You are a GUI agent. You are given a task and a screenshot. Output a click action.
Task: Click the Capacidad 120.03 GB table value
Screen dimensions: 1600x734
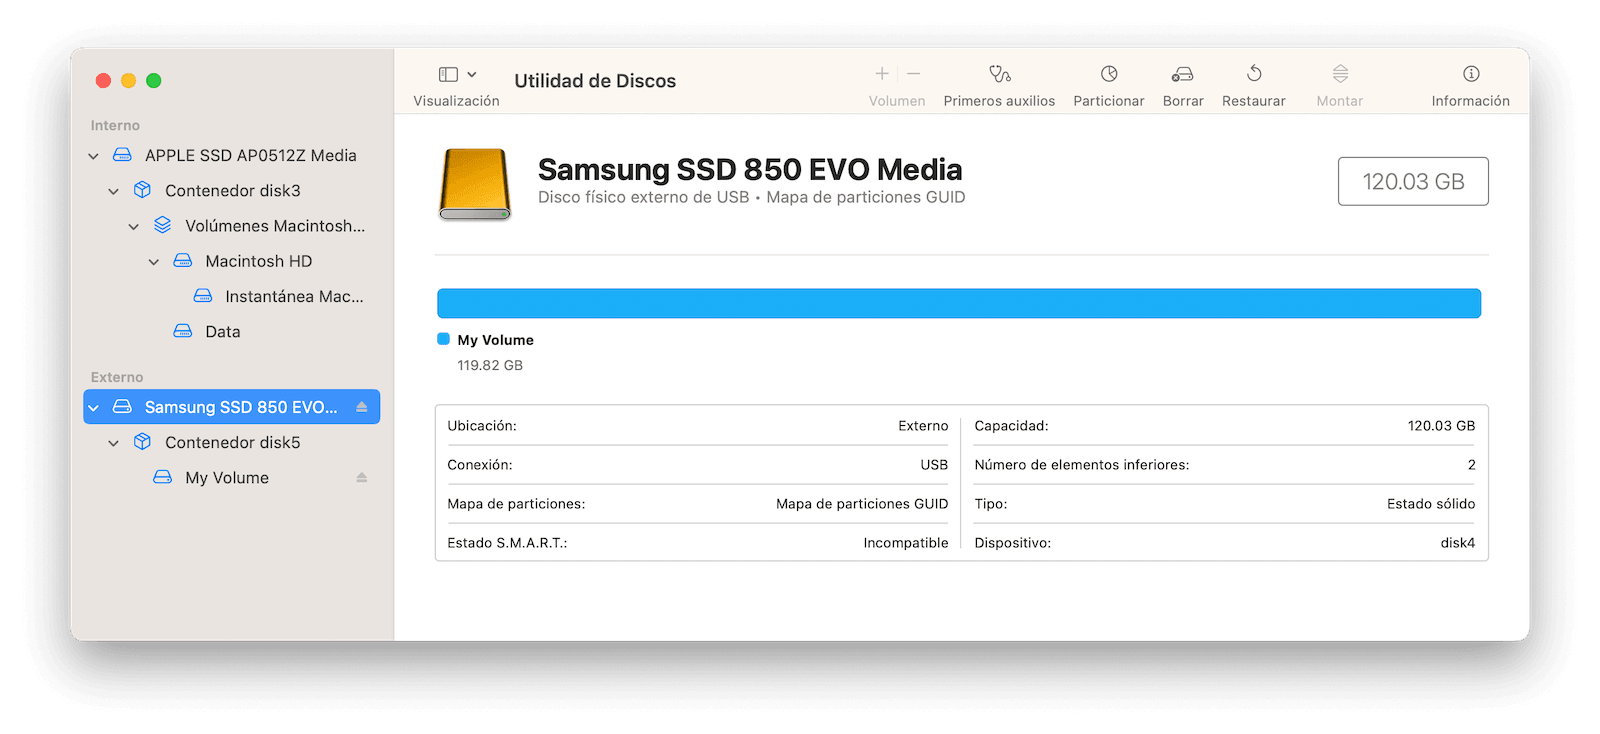point(1441,426)
